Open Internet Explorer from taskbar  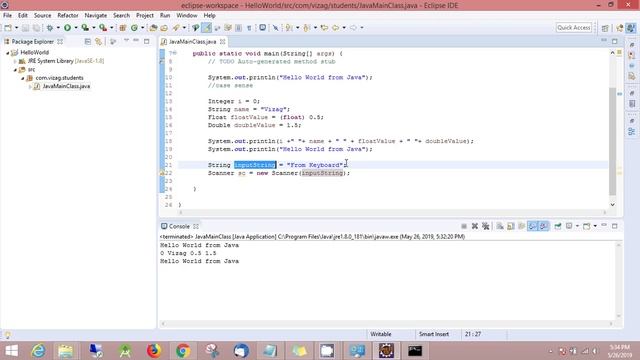38,351
